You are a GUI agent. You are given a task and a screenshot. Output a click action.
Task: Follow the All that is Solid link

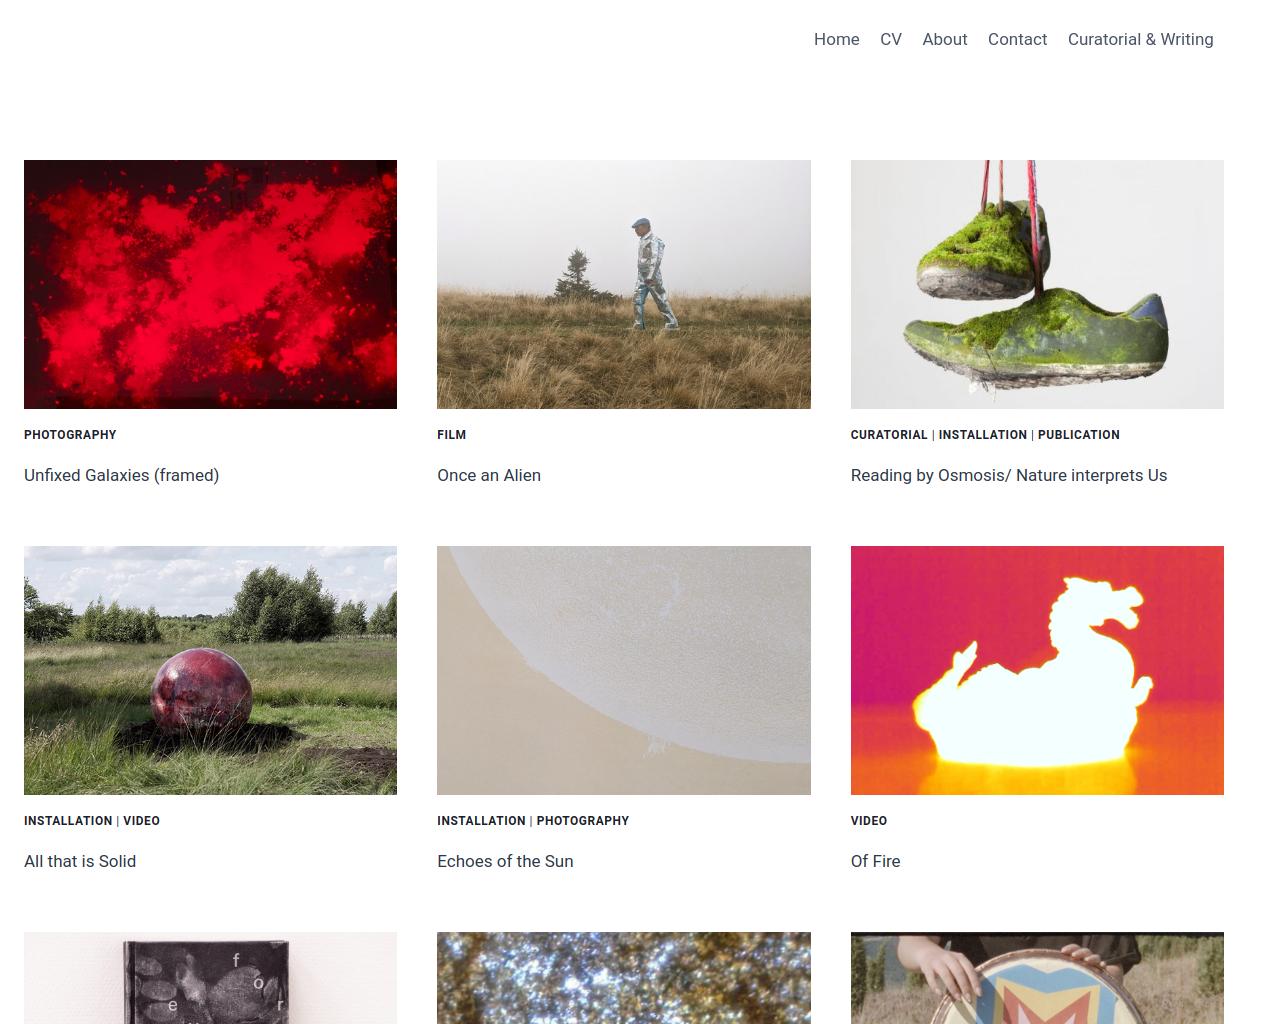[x=80, y=861]
